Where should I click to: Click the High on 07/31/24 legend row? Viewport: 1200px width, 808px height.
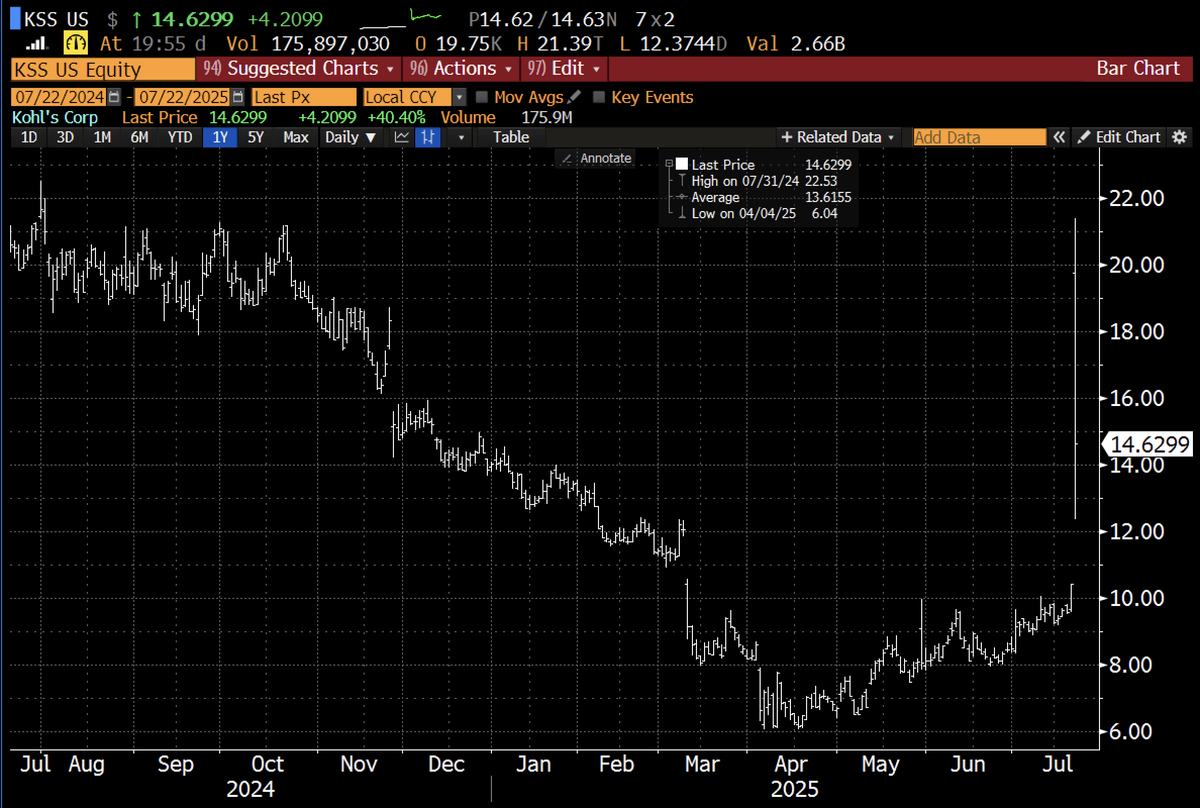[760, 181]
